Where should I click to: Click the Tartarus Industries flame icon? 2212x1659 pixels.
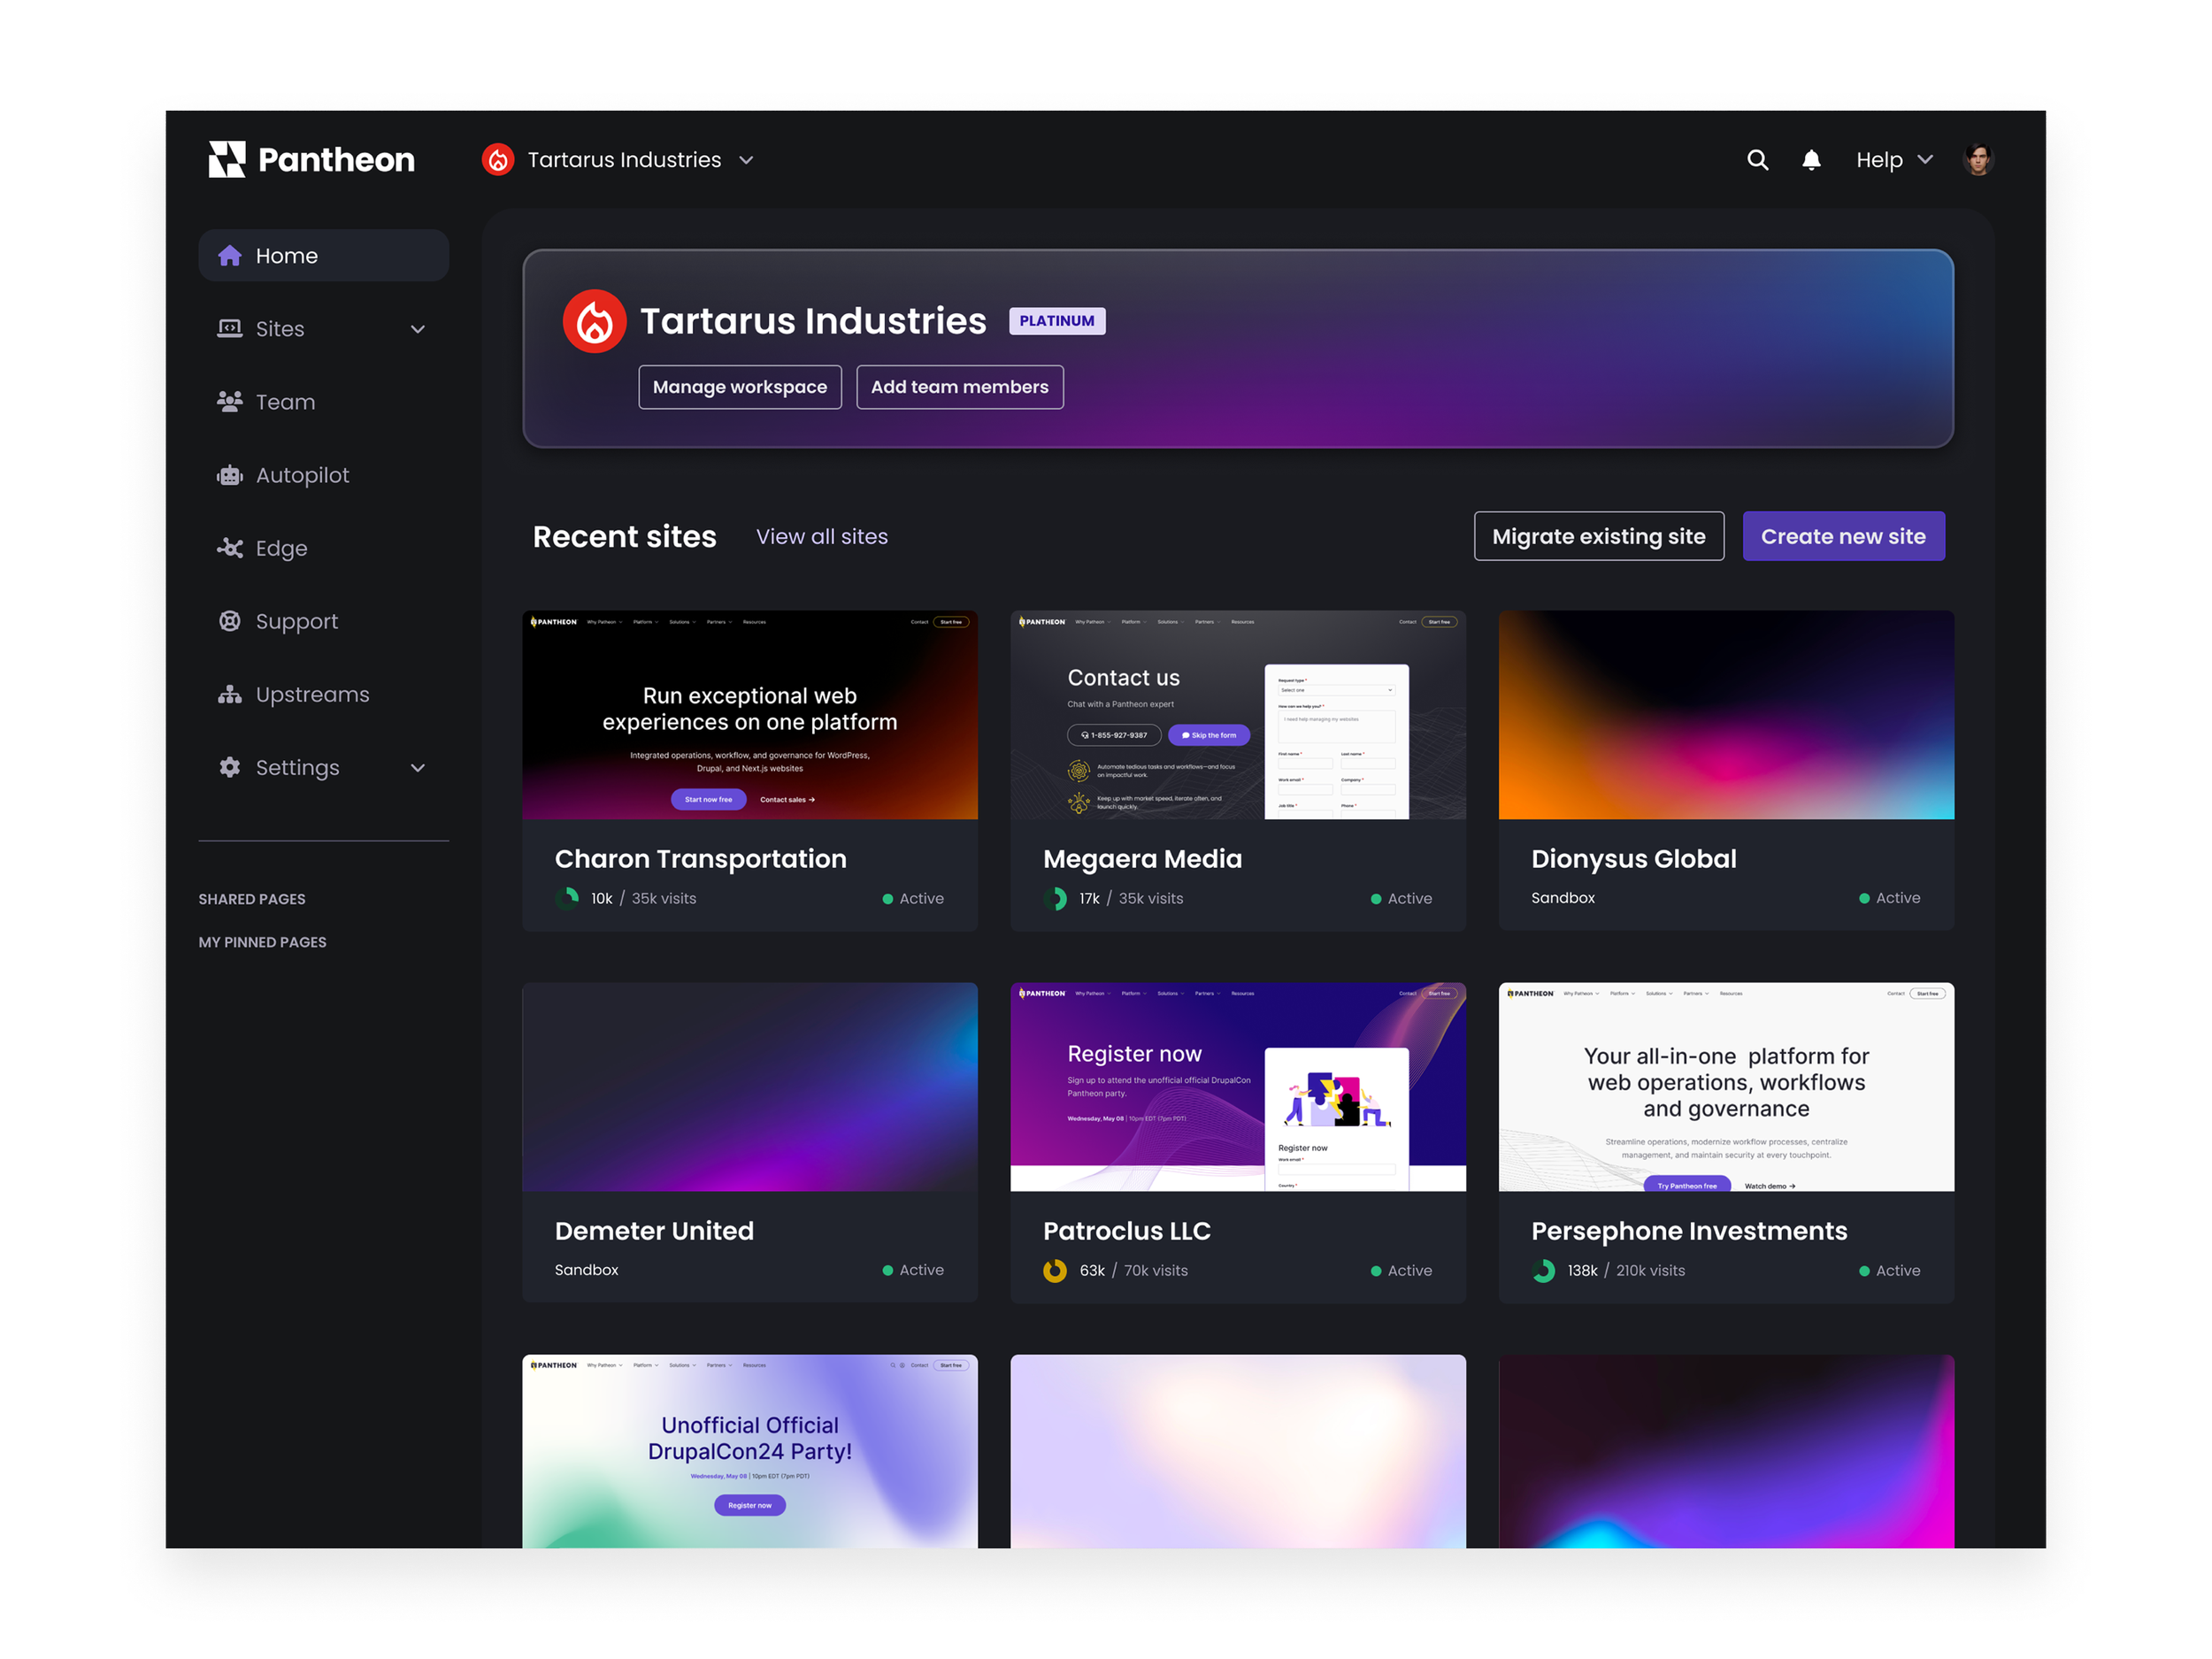click(497, 159)
